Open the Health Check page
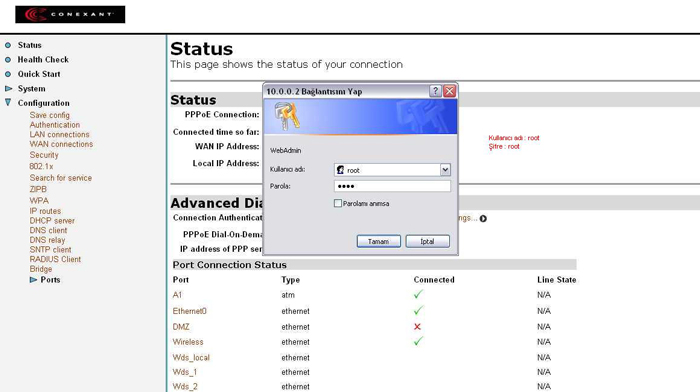 tap(43, 59)
